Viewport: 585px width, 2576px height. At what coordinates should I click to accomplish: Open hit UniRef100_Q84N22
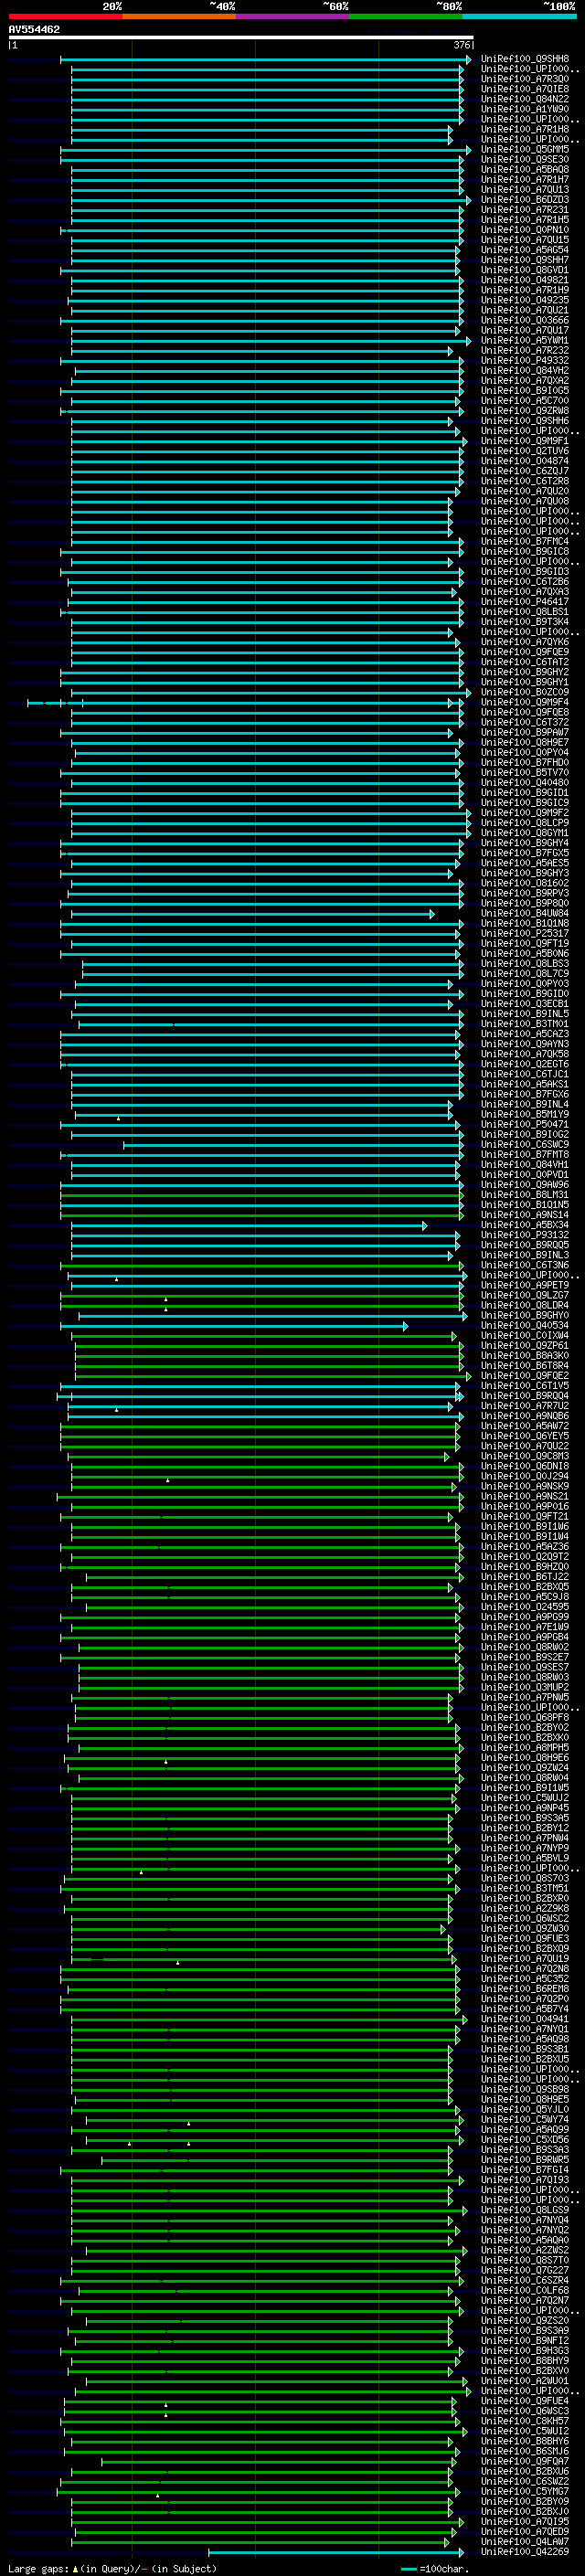coord(525,99)
